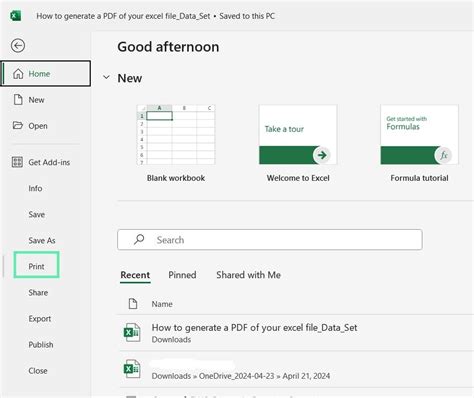Open file in Downloads » OneDrive_2024-04-23 folder

pyautogui.click(x=241, y=376)
